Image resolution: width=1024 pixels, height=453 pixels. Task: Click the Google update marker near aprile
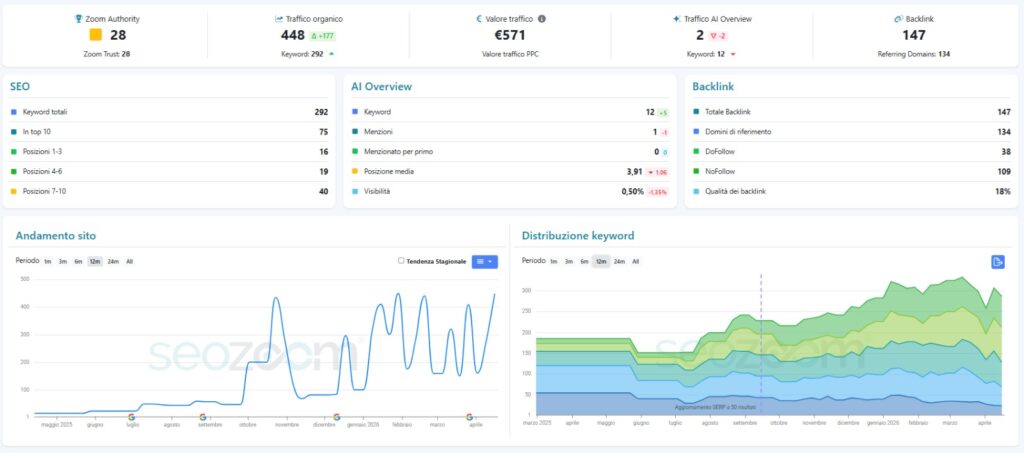pyautogui.click(x=469, y=416)
